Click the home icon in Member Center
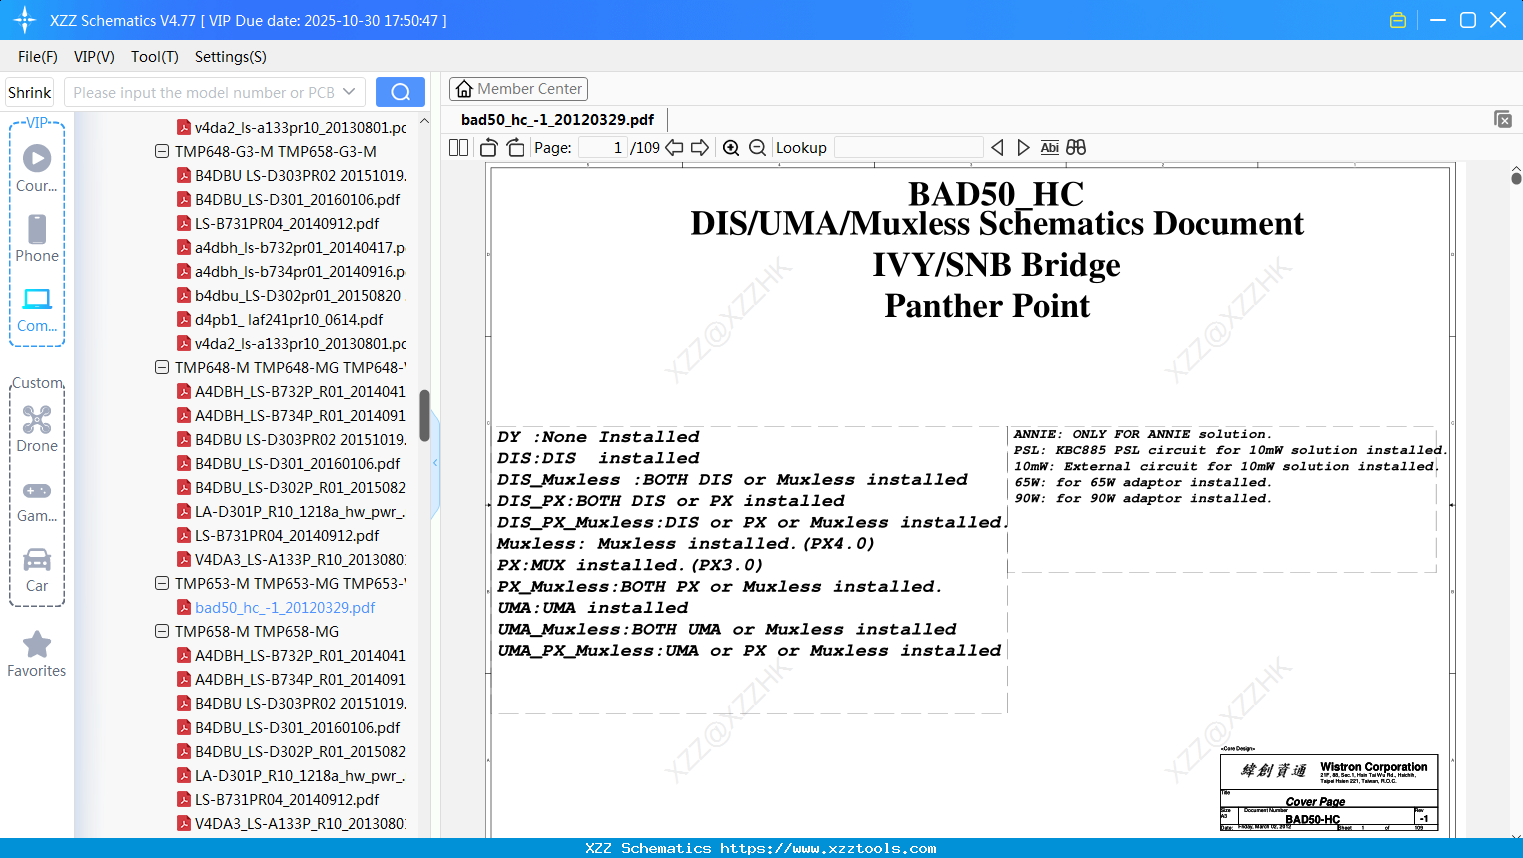The width and height of the screenshot is (1523, 858). coord(464,89)
